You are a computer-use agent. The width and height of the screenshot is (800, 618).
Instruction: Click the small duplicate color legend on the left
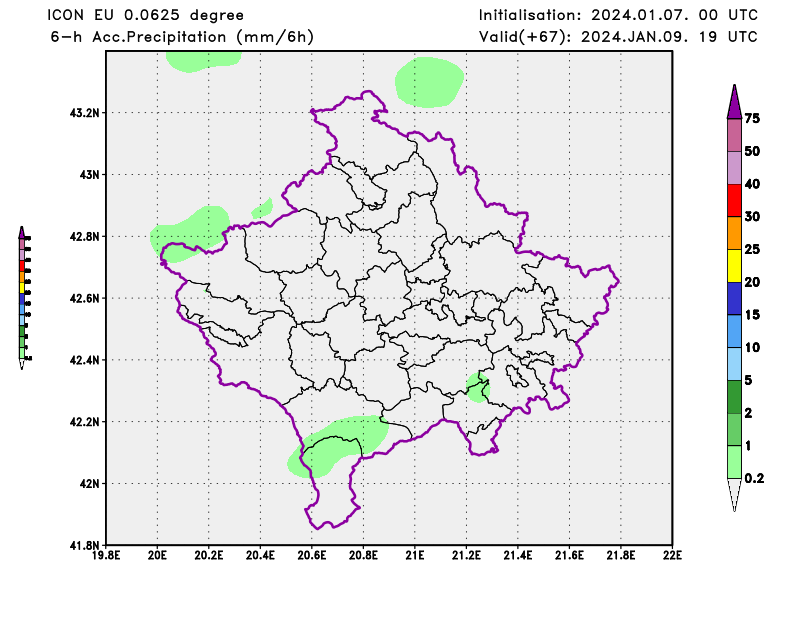coord(24,298)
